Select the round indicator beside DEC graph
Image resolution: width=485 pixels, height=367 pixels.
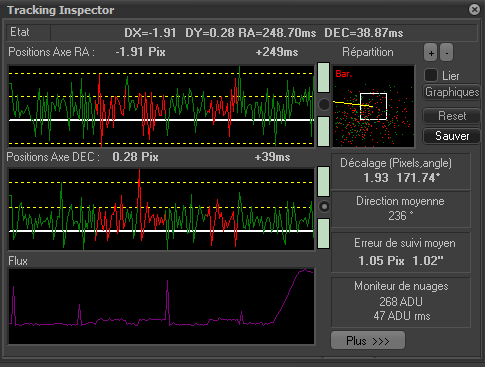[324, 207]
